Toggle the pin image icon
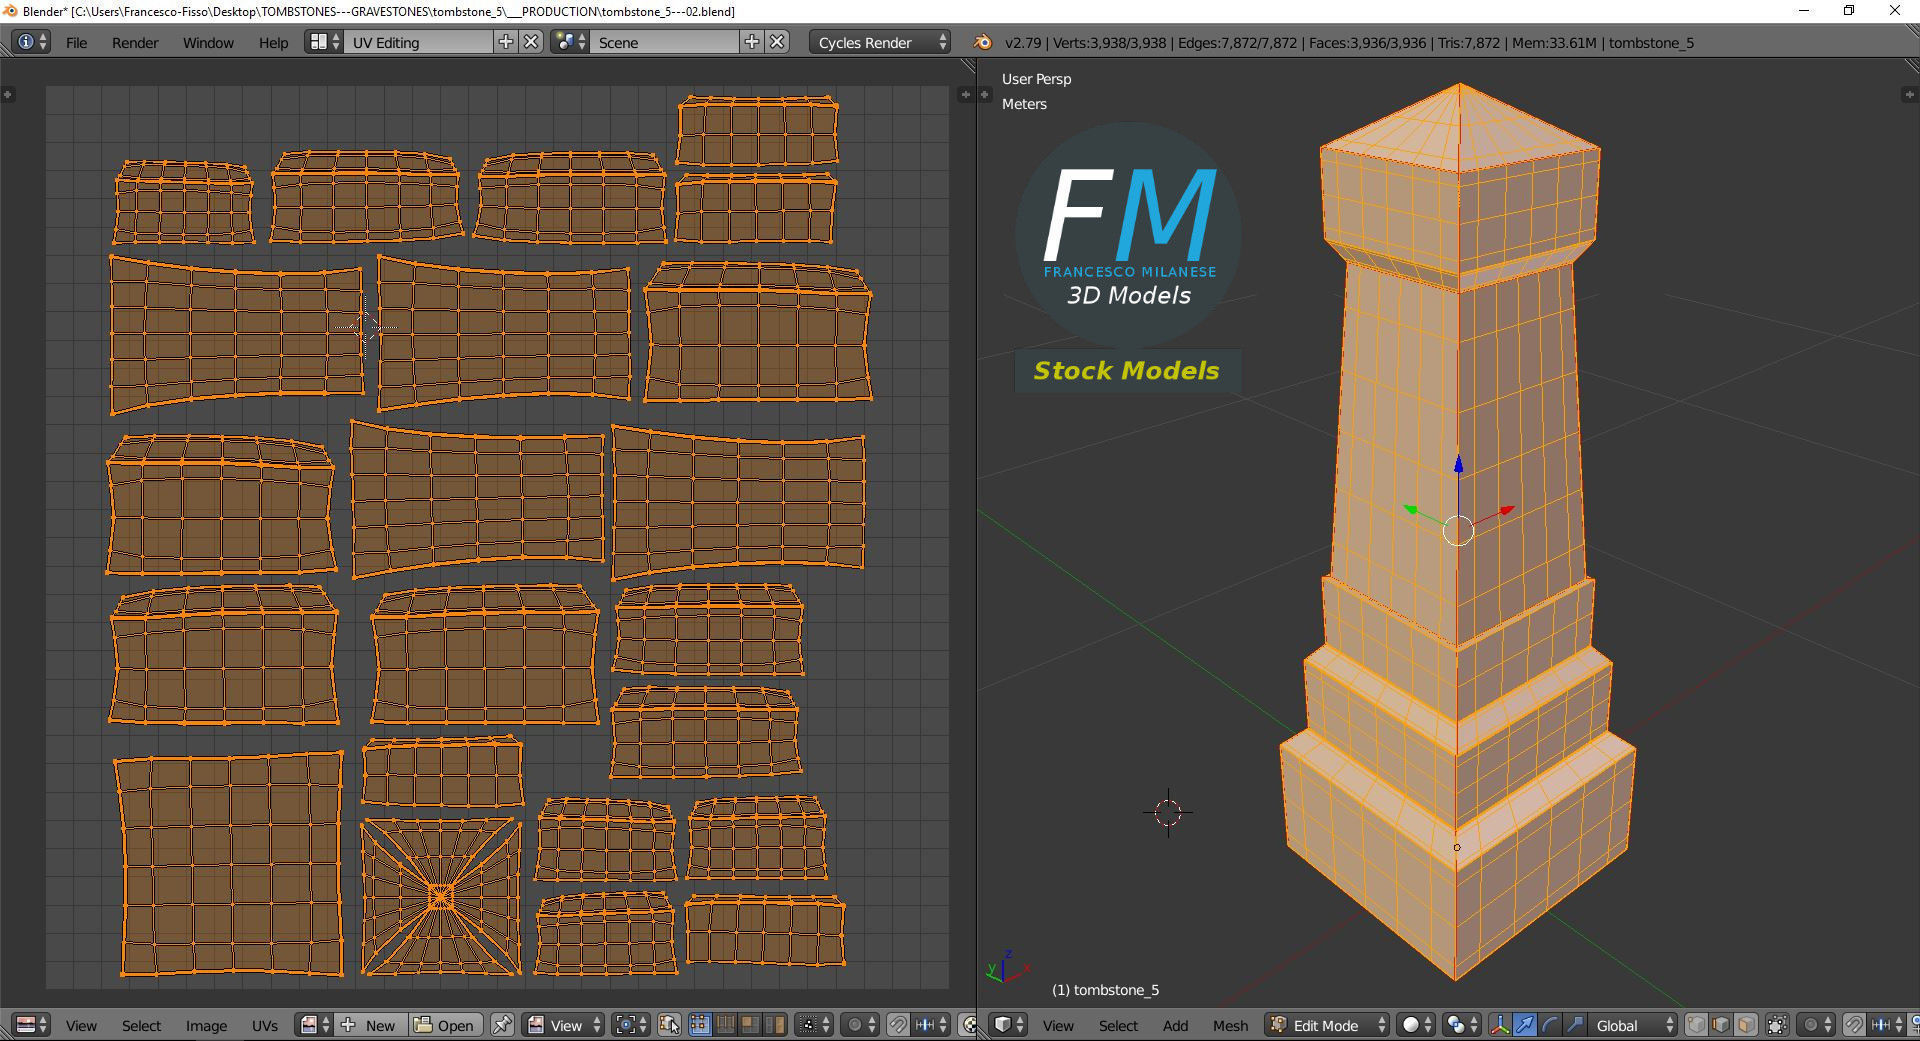 click(x=502, y=1025)
